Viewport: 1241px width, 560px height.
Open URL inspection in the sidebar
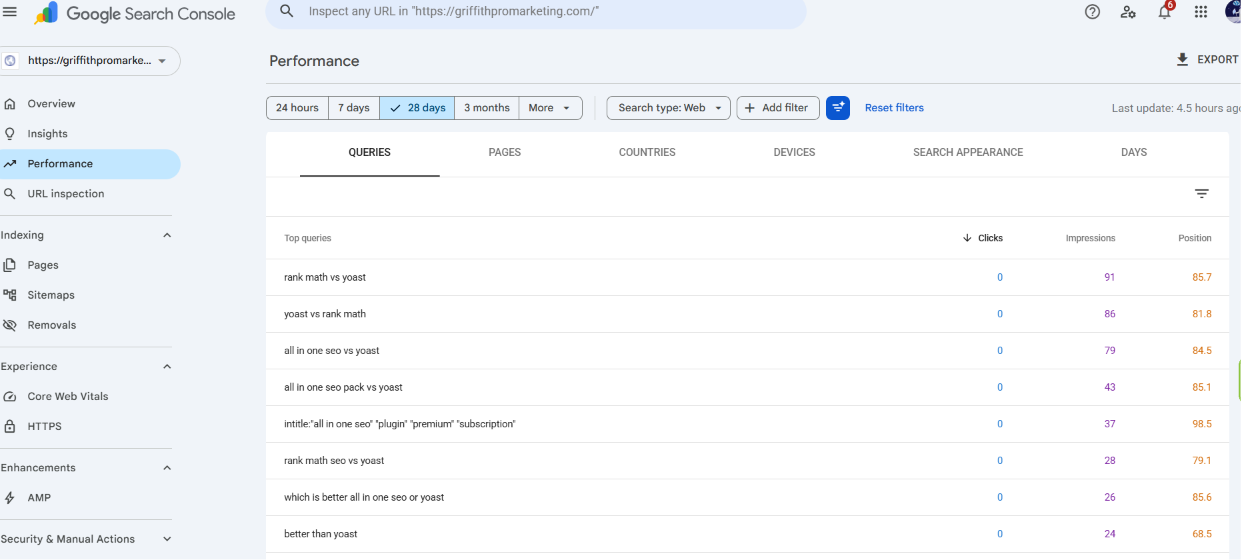tap(88, 194)
